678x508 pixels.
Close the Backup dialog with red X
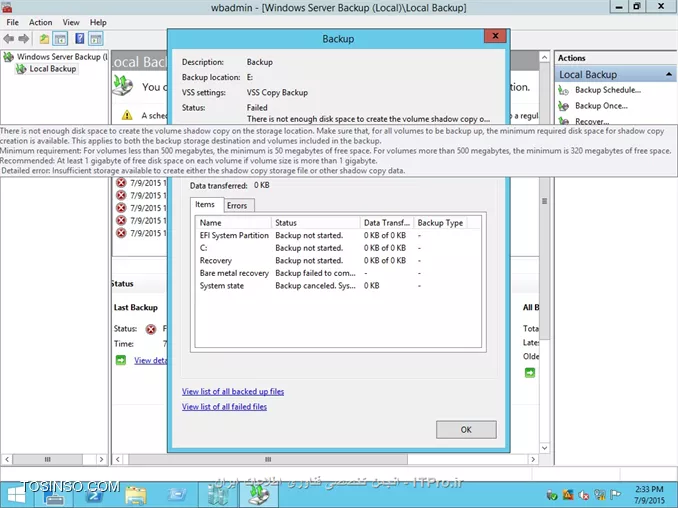click(x=496, y=36)
